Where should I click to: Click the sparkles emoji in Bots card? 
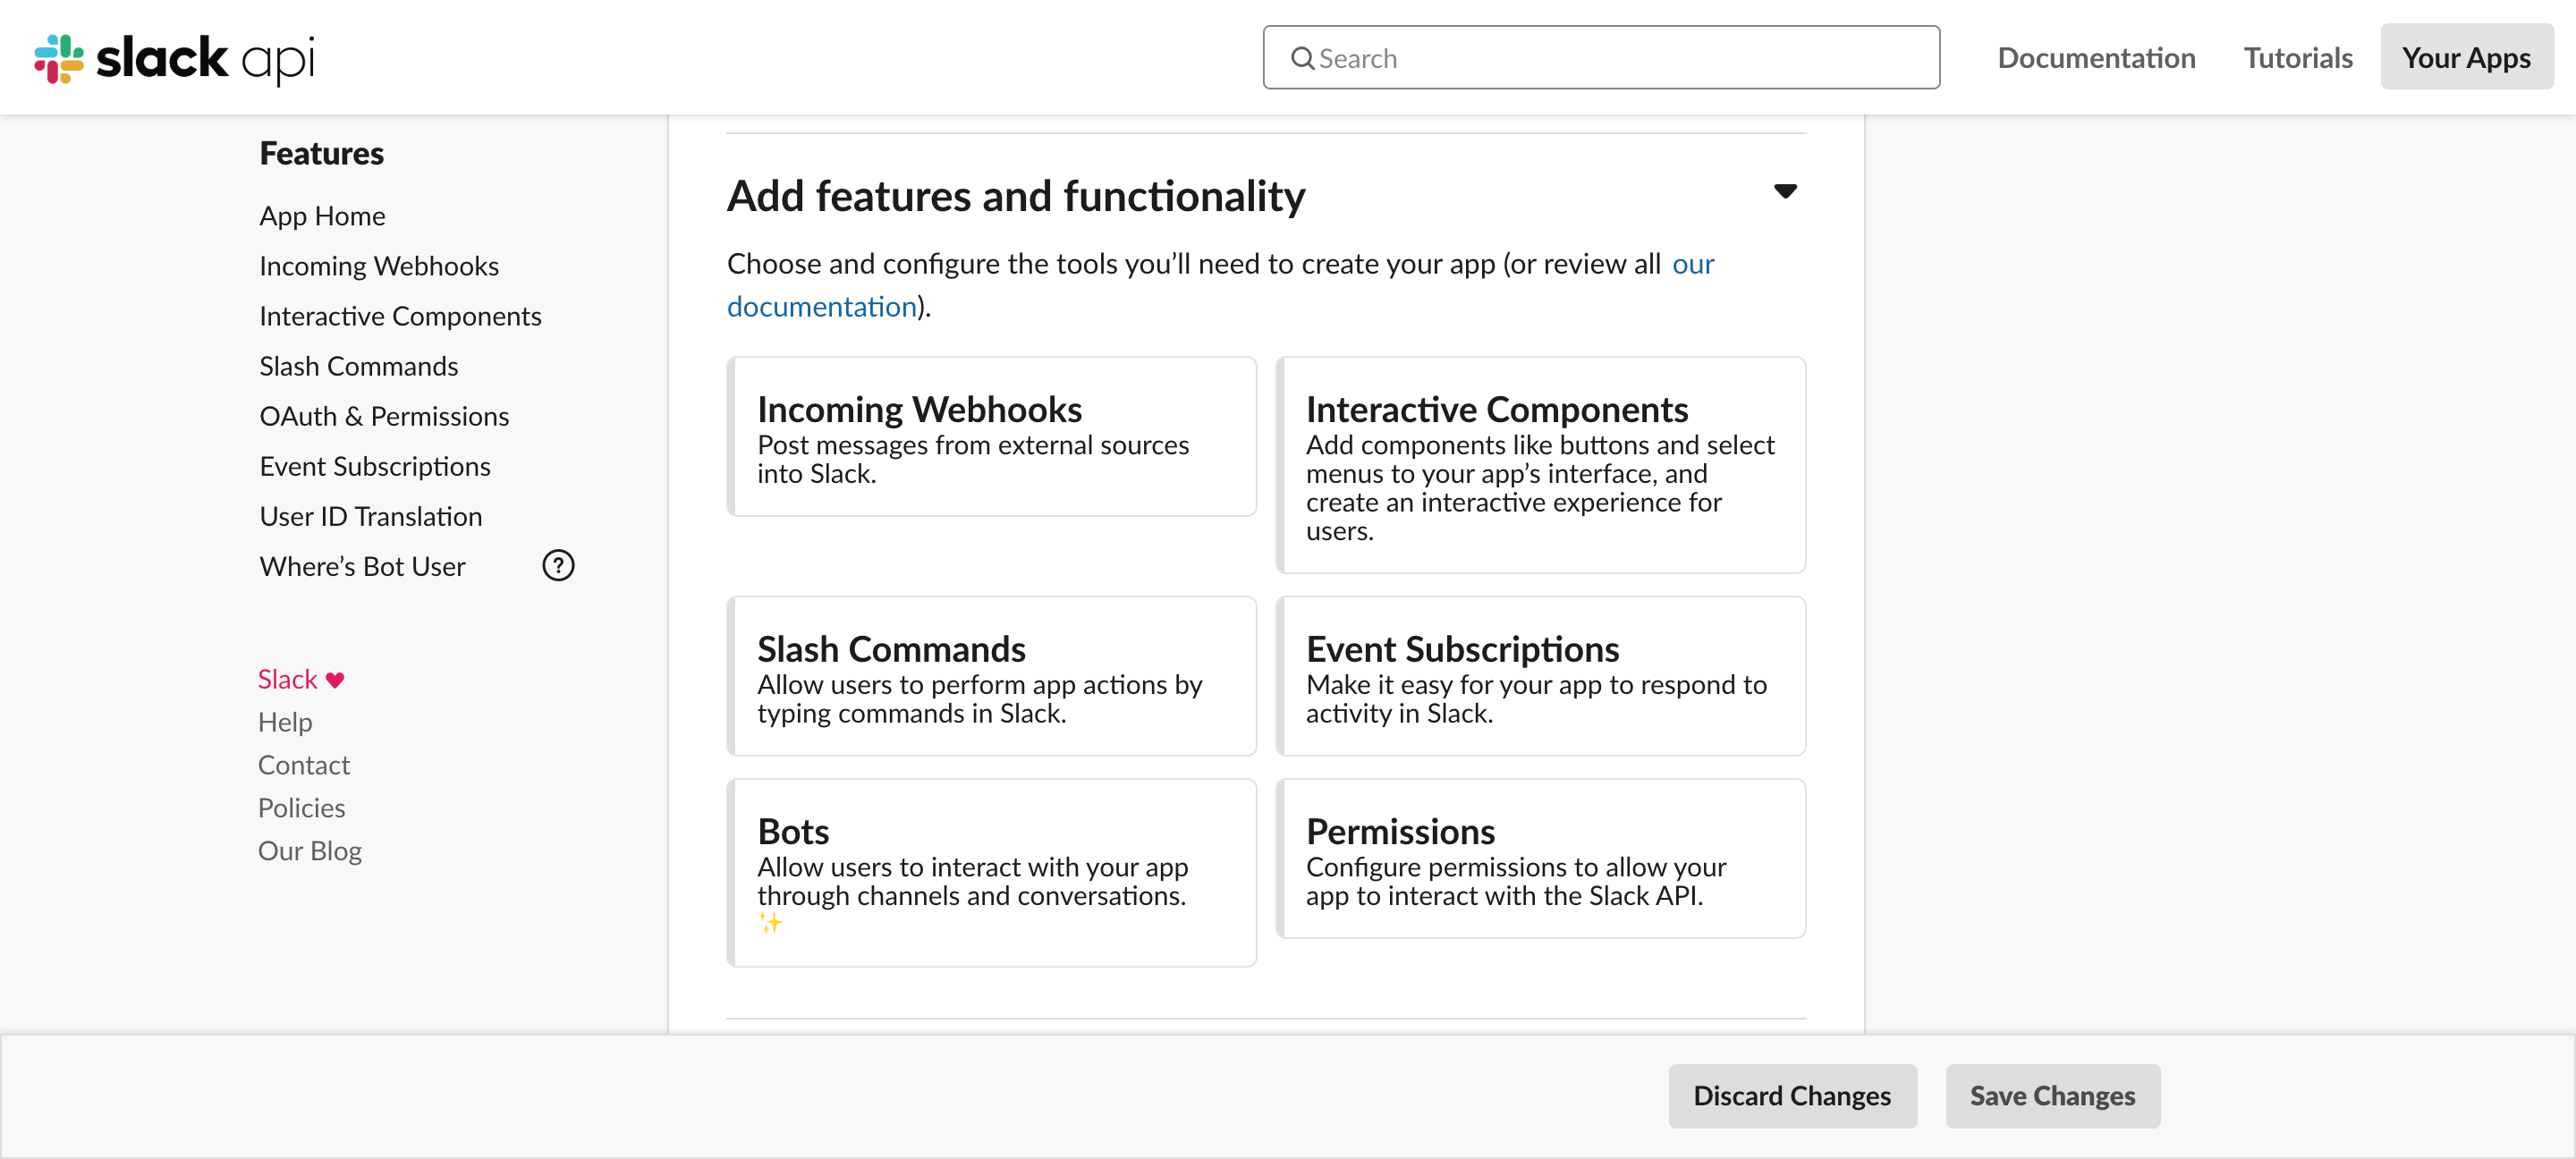[770, 923]
